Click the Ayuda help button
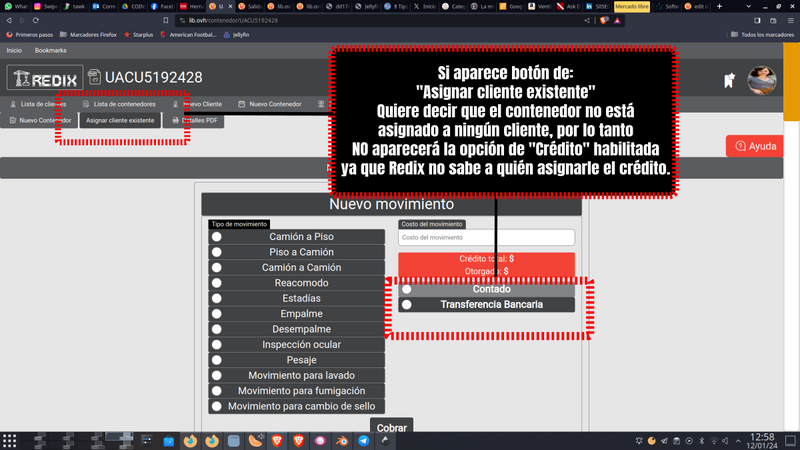The width and height of the screenshot is (800, 450). point(755,146)
